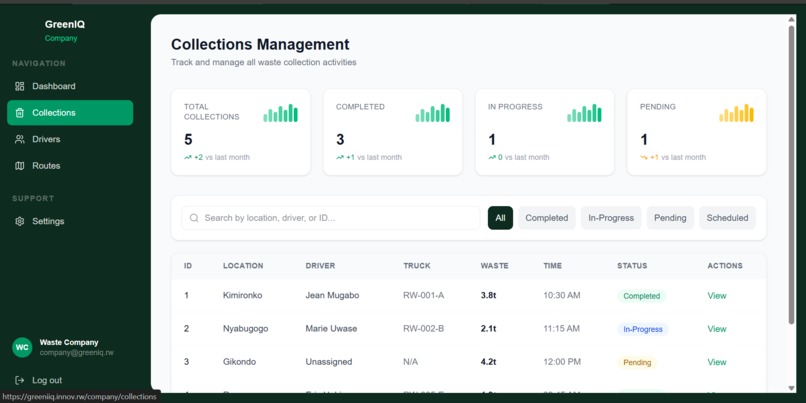
Task: Click the scrollbar up arrow
Action: tap(791, 20)
